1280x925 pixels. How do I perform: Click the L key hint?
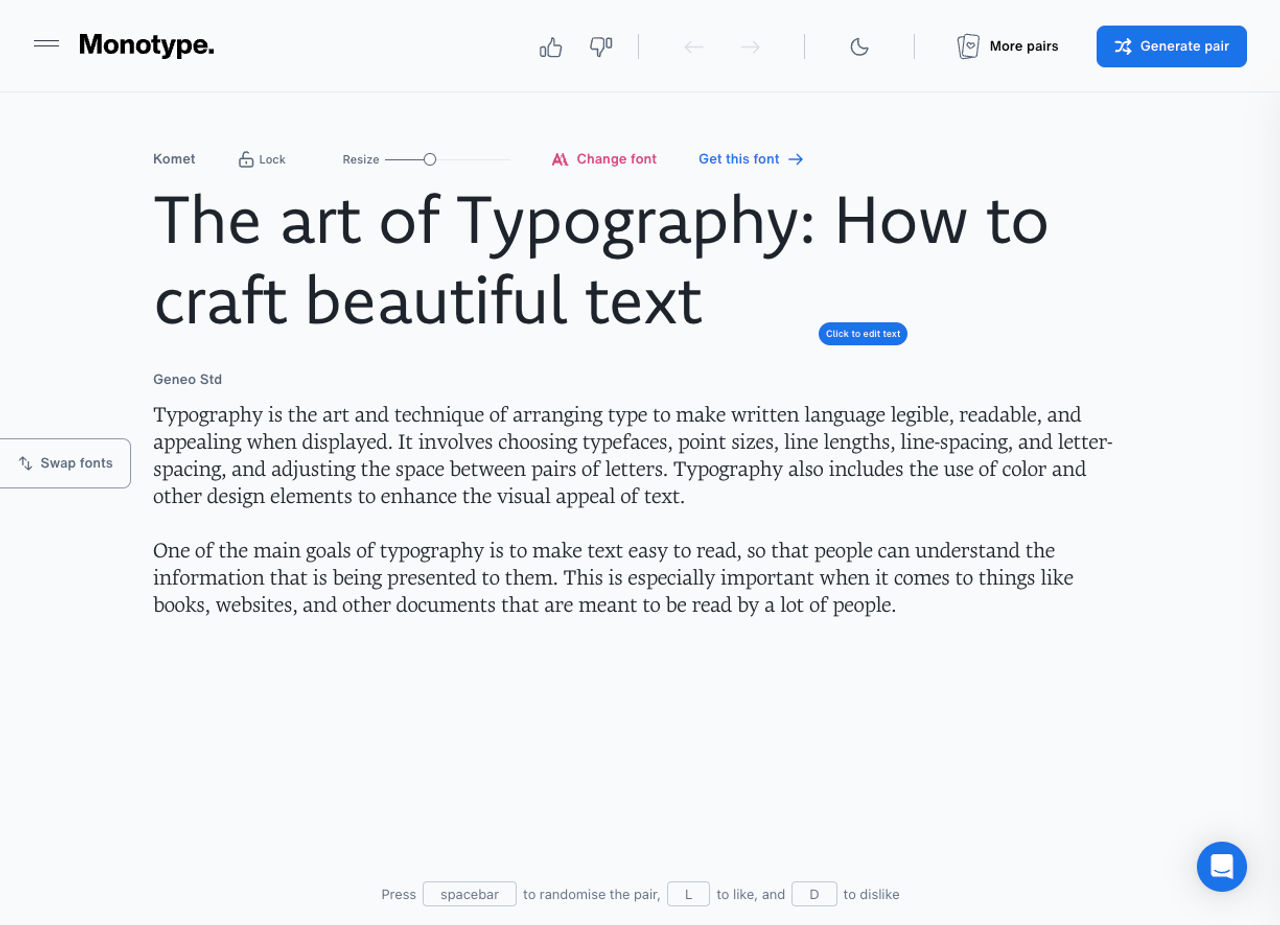point(688,894)
